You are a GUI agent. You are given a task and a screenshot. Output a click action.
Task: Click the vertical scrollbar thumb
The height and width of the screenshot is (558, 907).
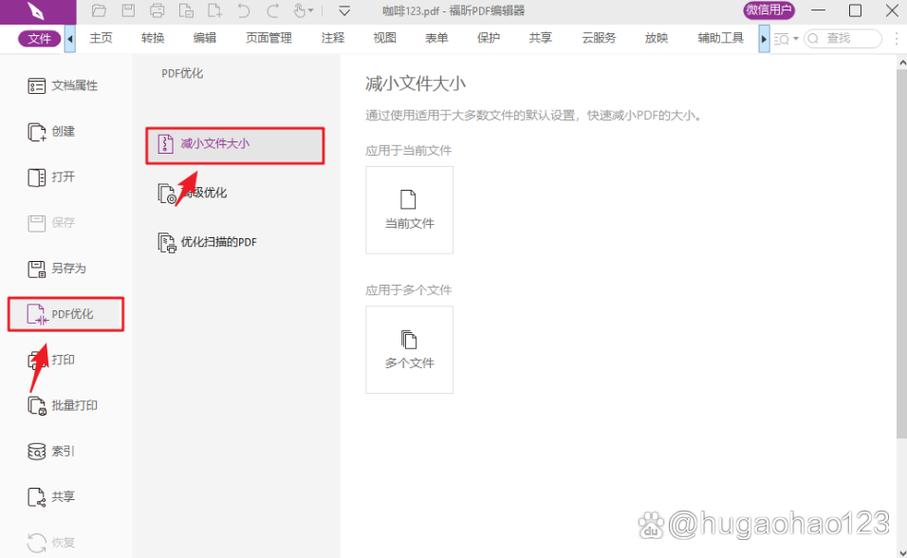[x=902, y=253]
